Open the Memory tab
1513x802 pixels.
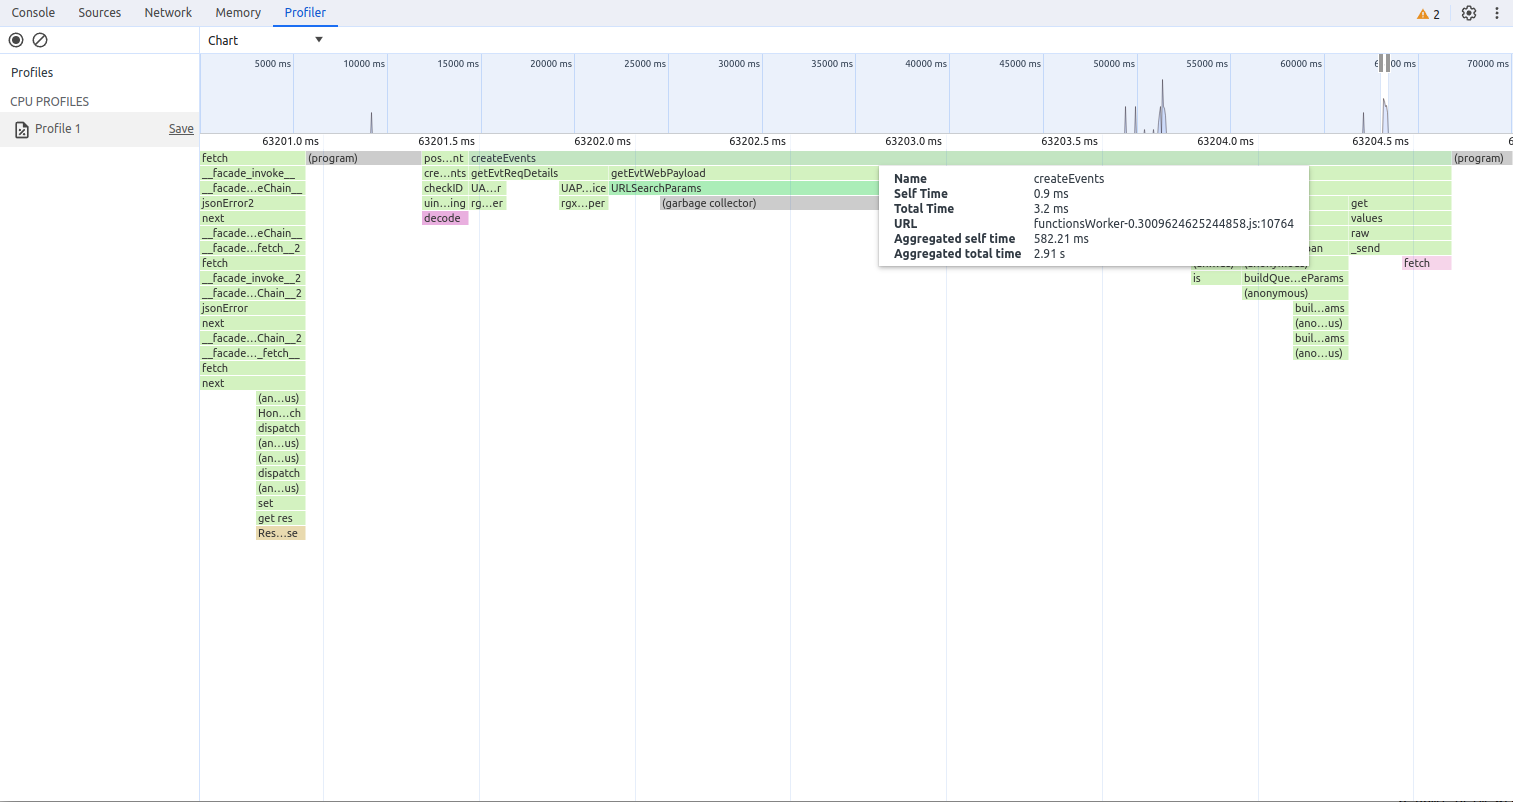pos(237,12)
